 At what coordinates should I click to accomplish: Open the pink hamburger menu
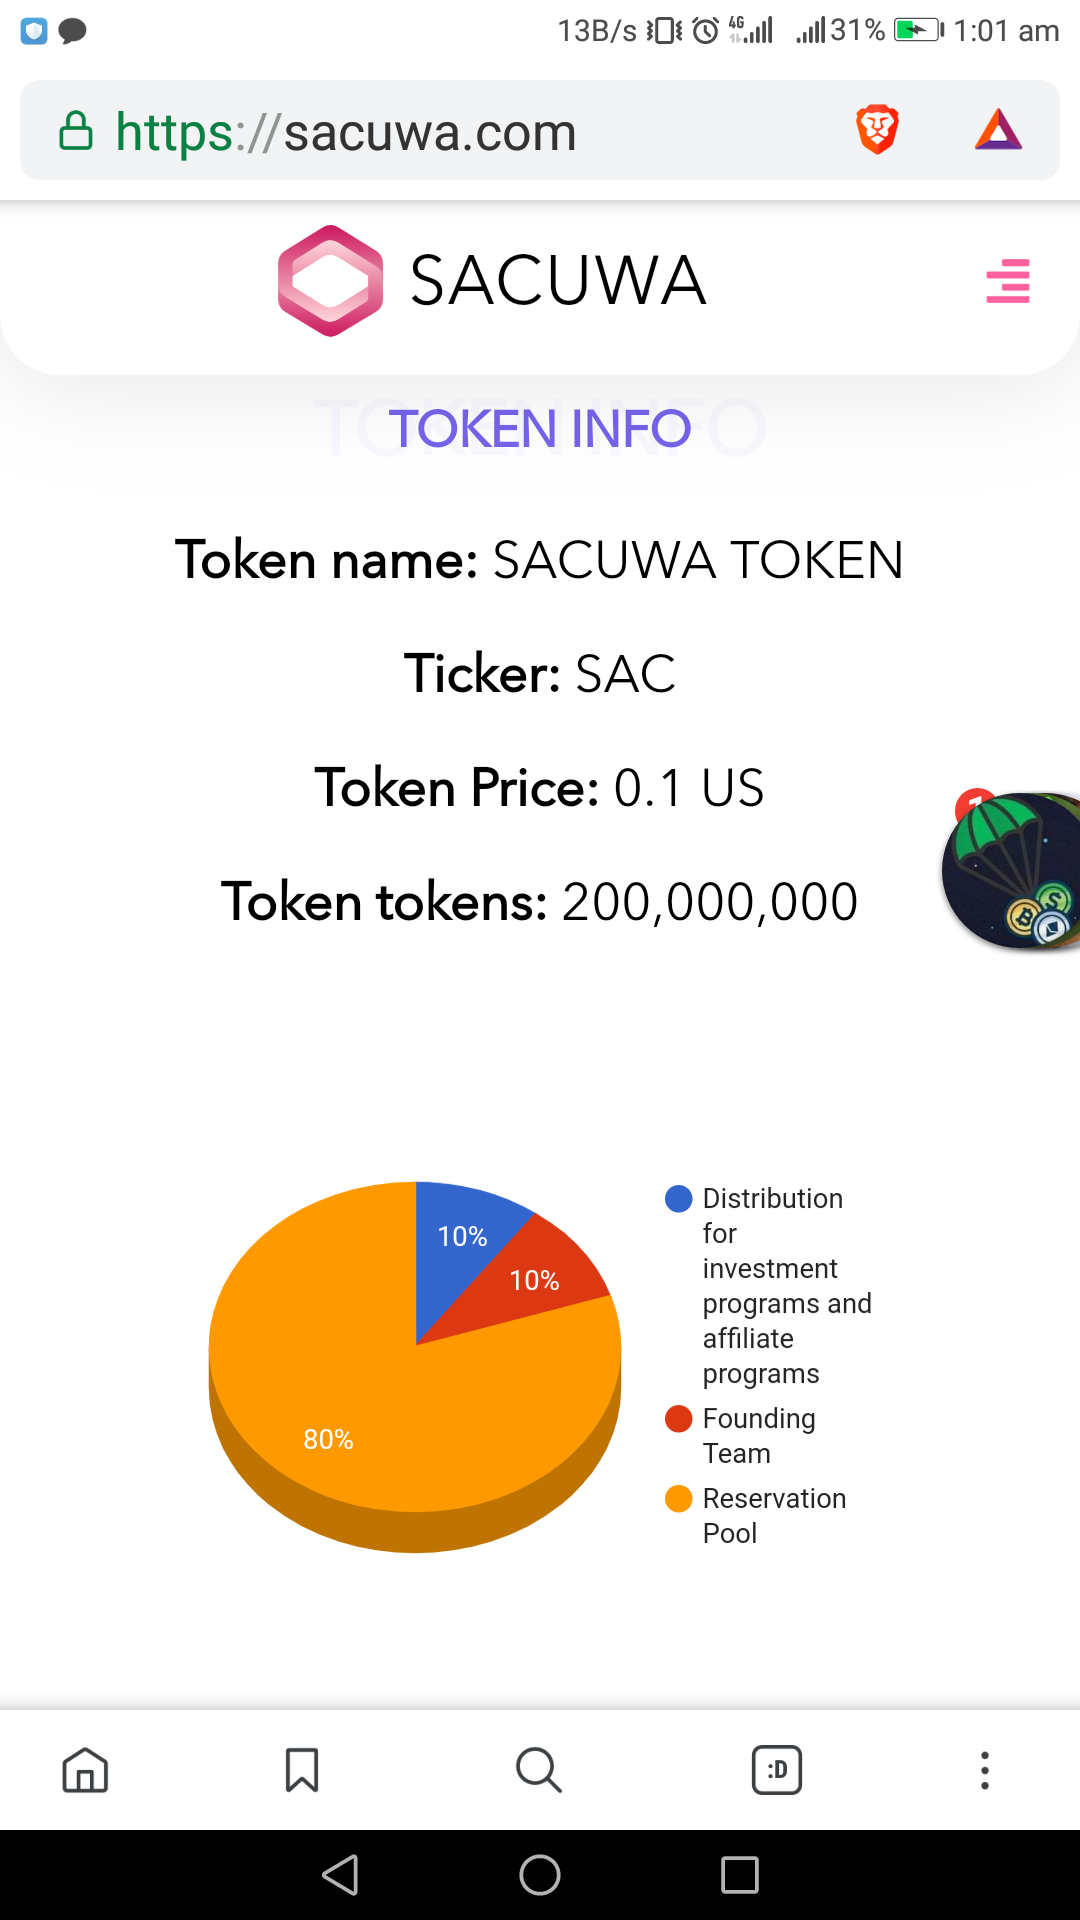tap(1008, 281)
